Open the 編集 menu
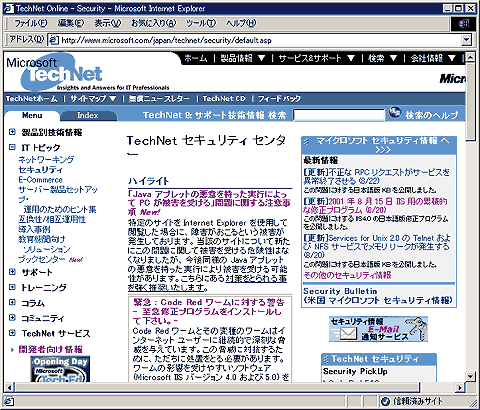 71,23
